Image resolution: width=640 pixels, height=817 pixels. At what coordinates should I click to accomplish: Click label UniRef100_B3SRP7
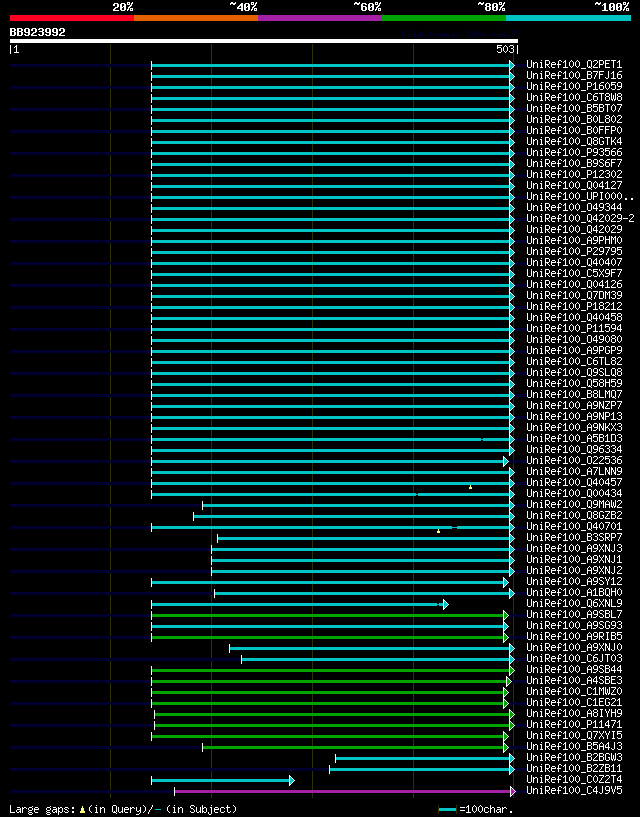tap(574, 538)
